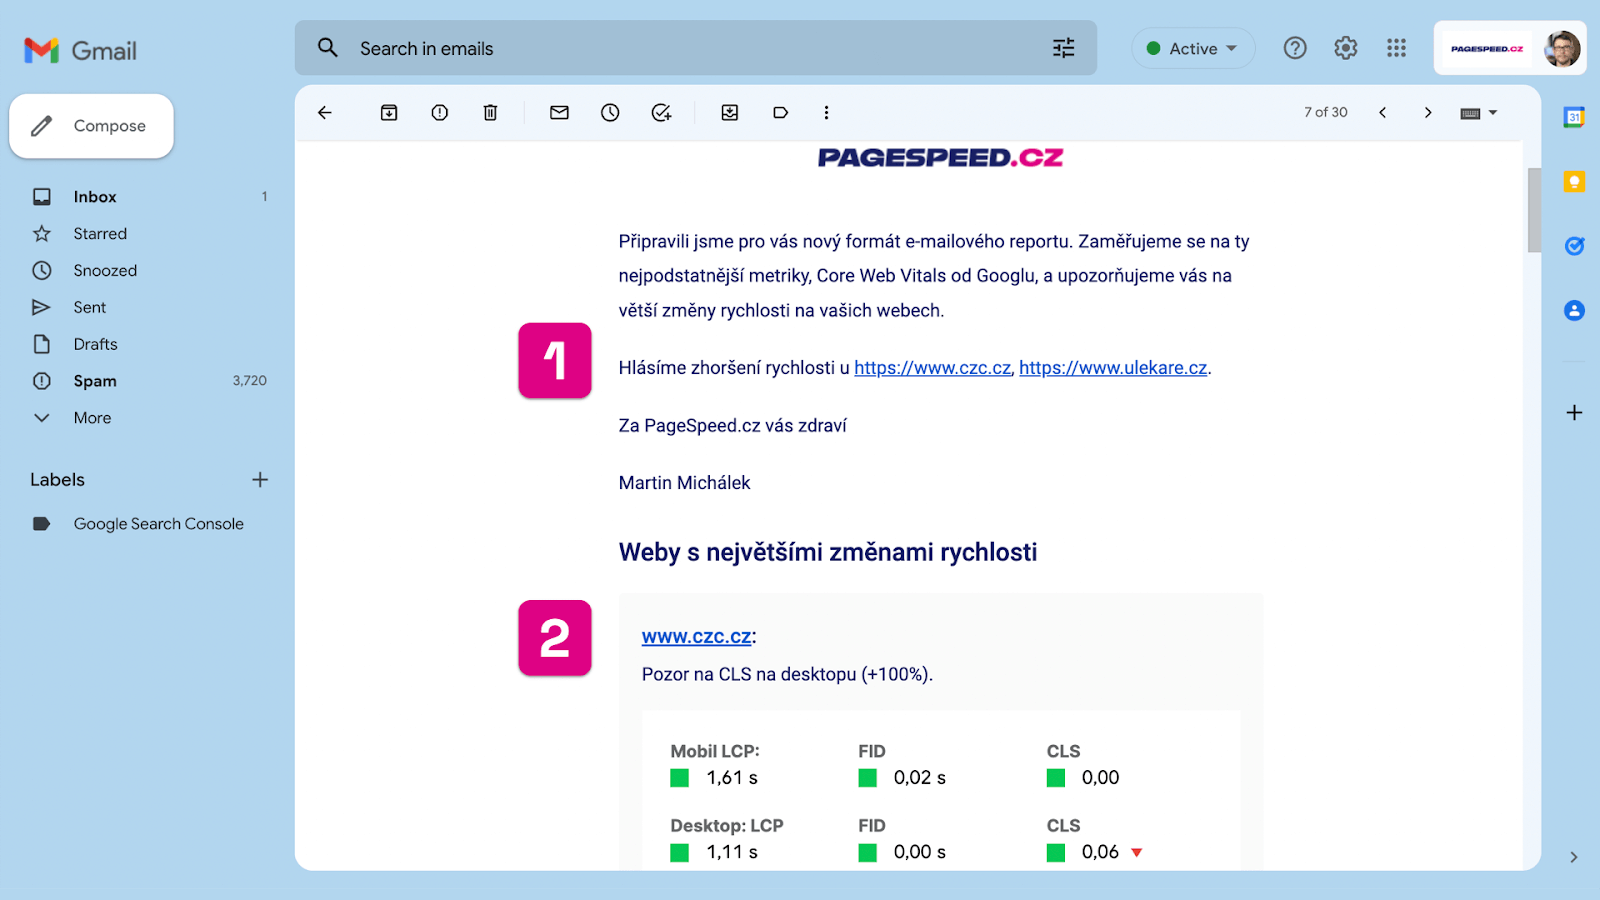Viewport: 1600px width, 900px height.
Task: Click the Gmail logo
Action: pos(80,50)
